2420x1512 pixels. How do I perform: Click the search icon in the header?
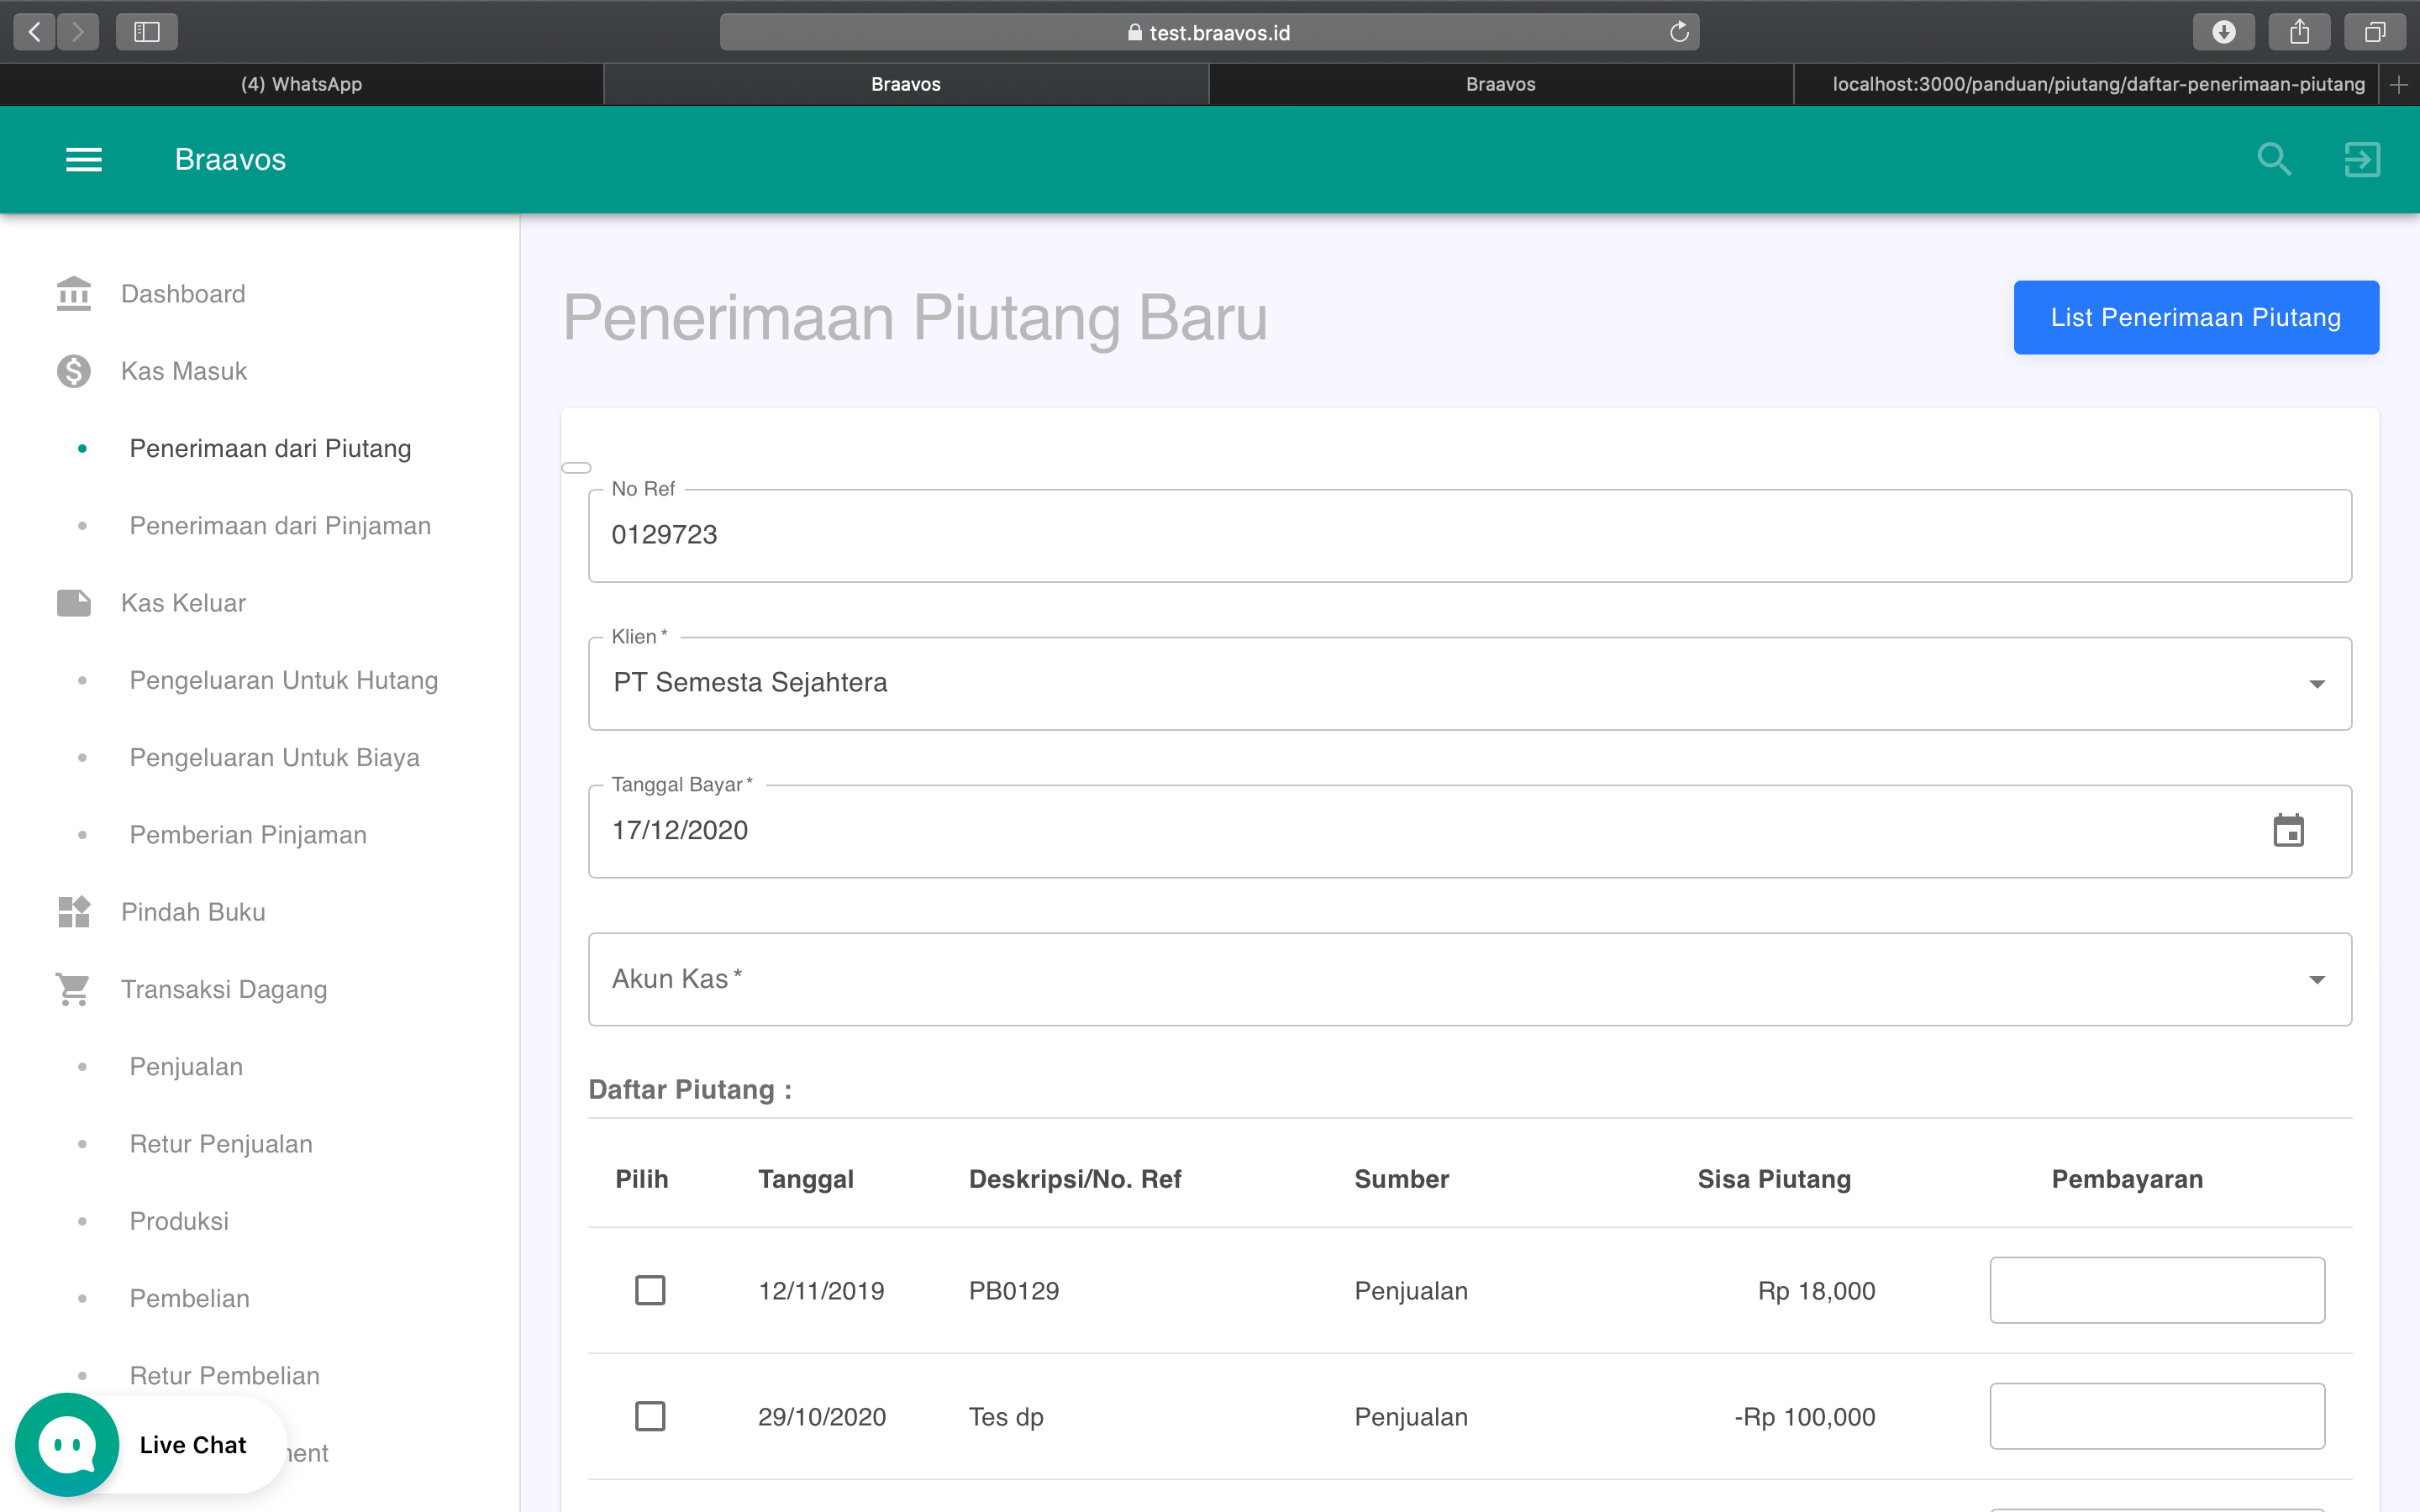click(x=2274, y=159)
